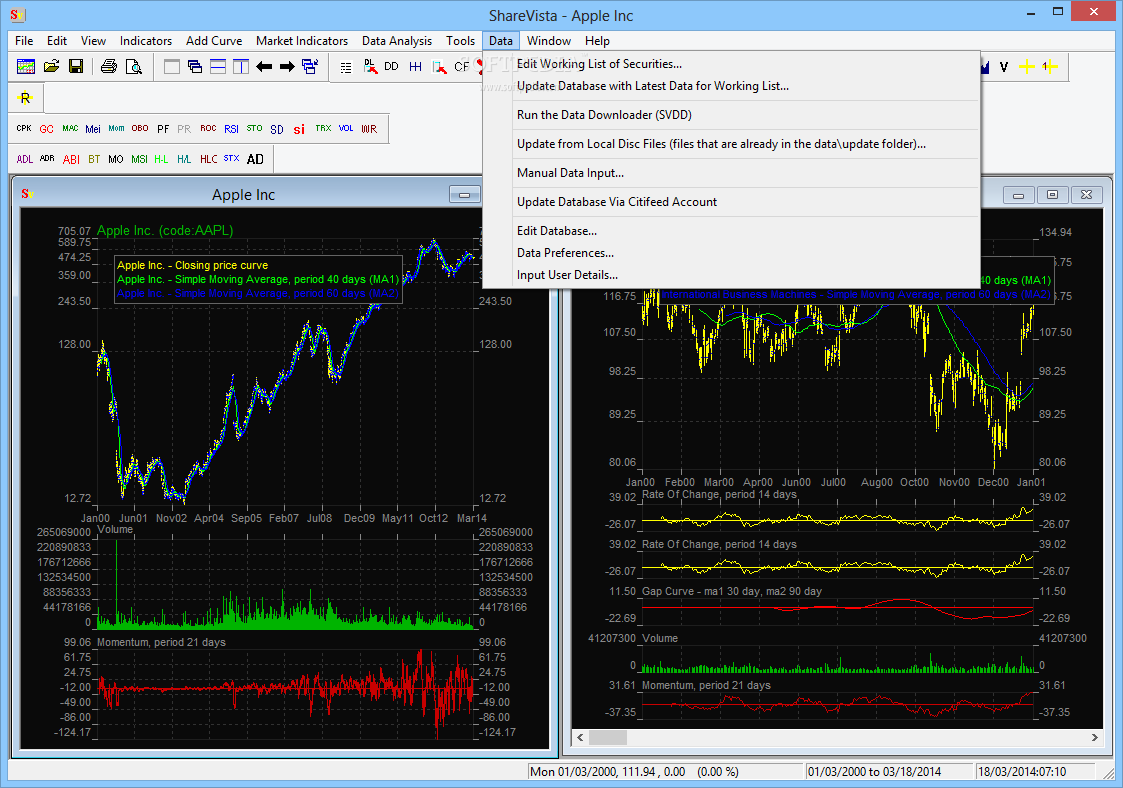This screenshot has height=788, width=1123.
Task: Open the Add Curve menu
Action: click(213, 41)
